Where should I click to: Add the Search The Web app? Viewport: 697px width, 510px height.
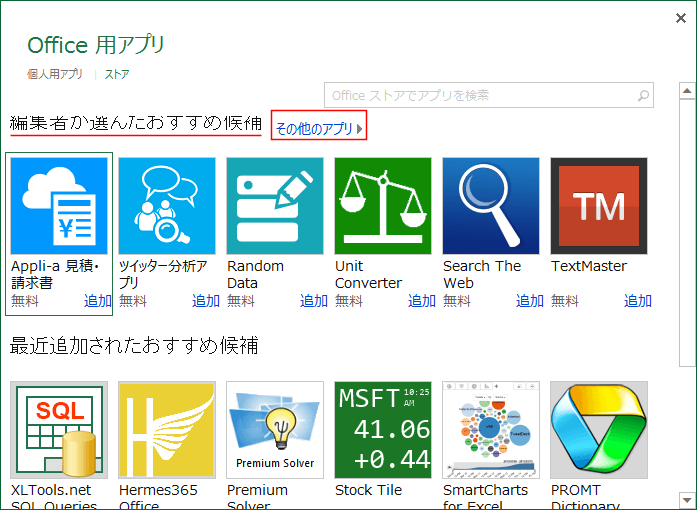tap(530, 301)
